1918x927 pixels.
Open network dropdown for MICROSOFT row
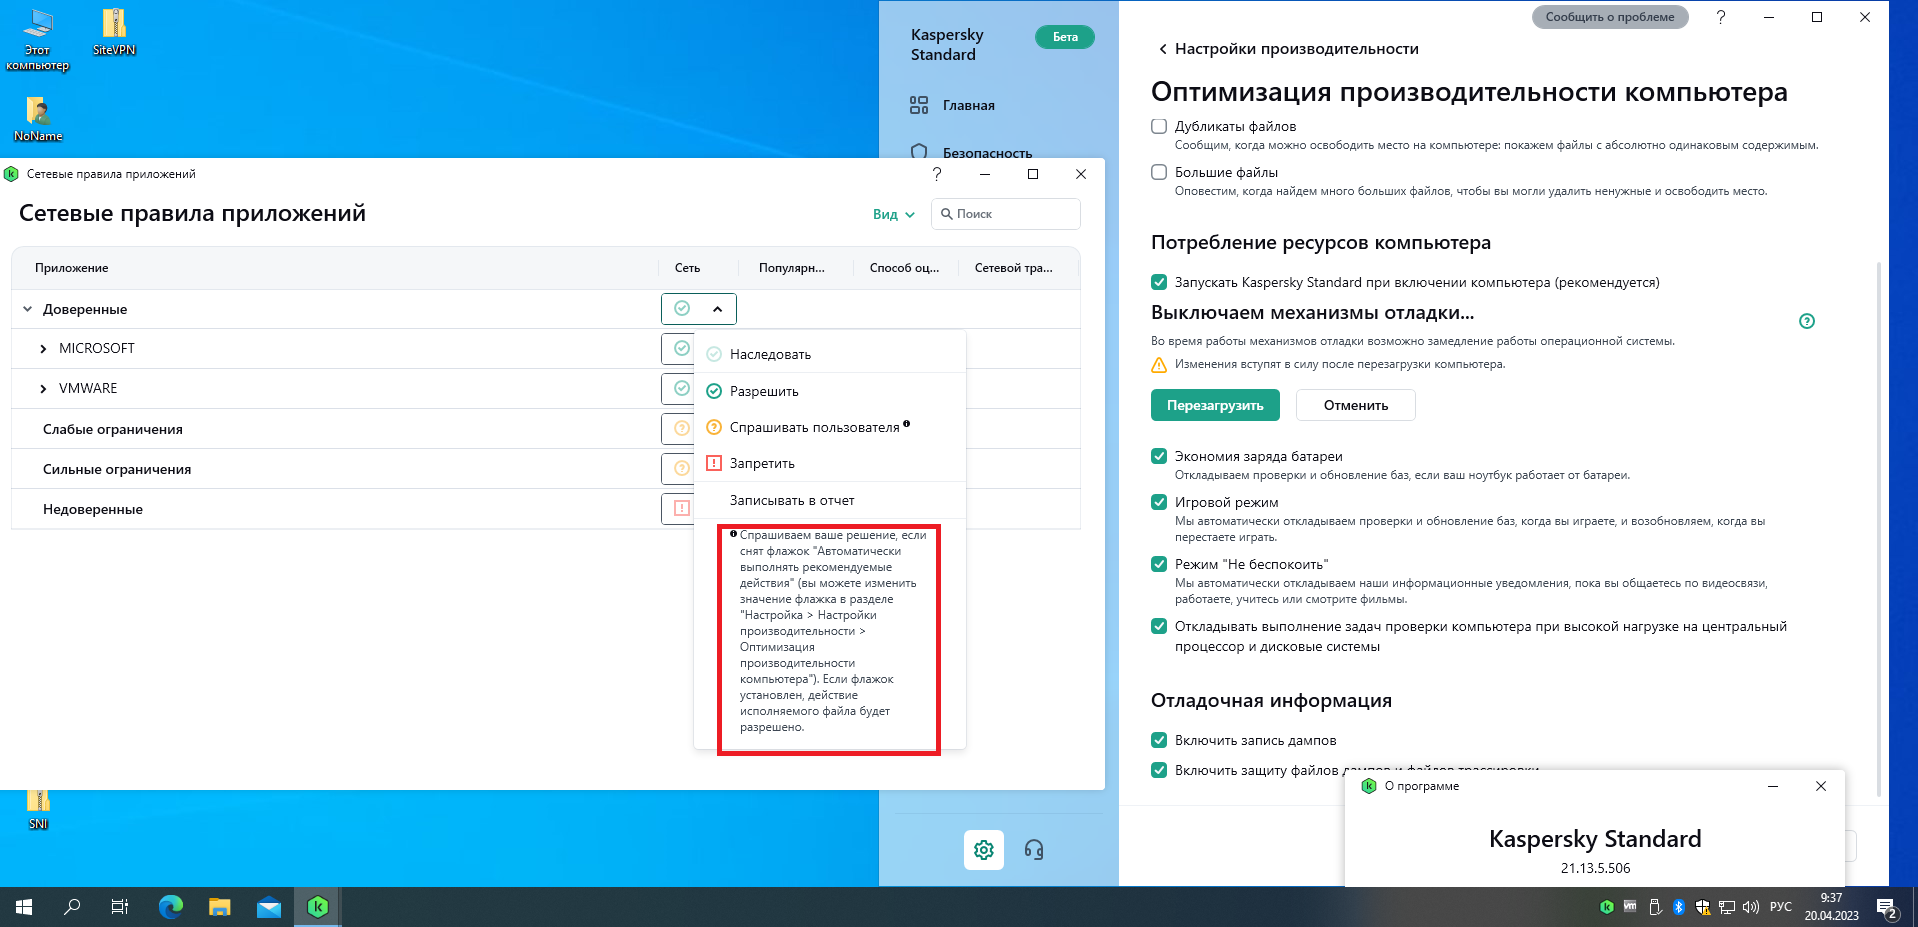click(x=678, y=348)
